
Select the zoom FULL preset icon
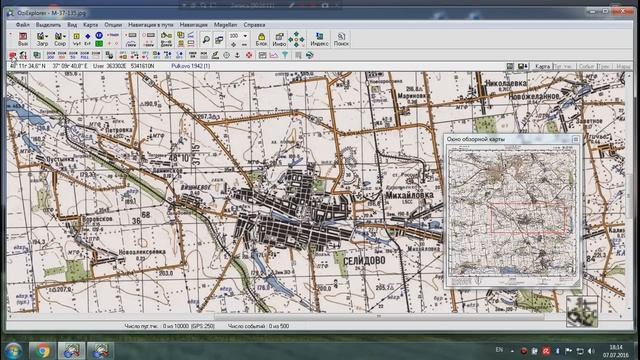tap(85, 55)
